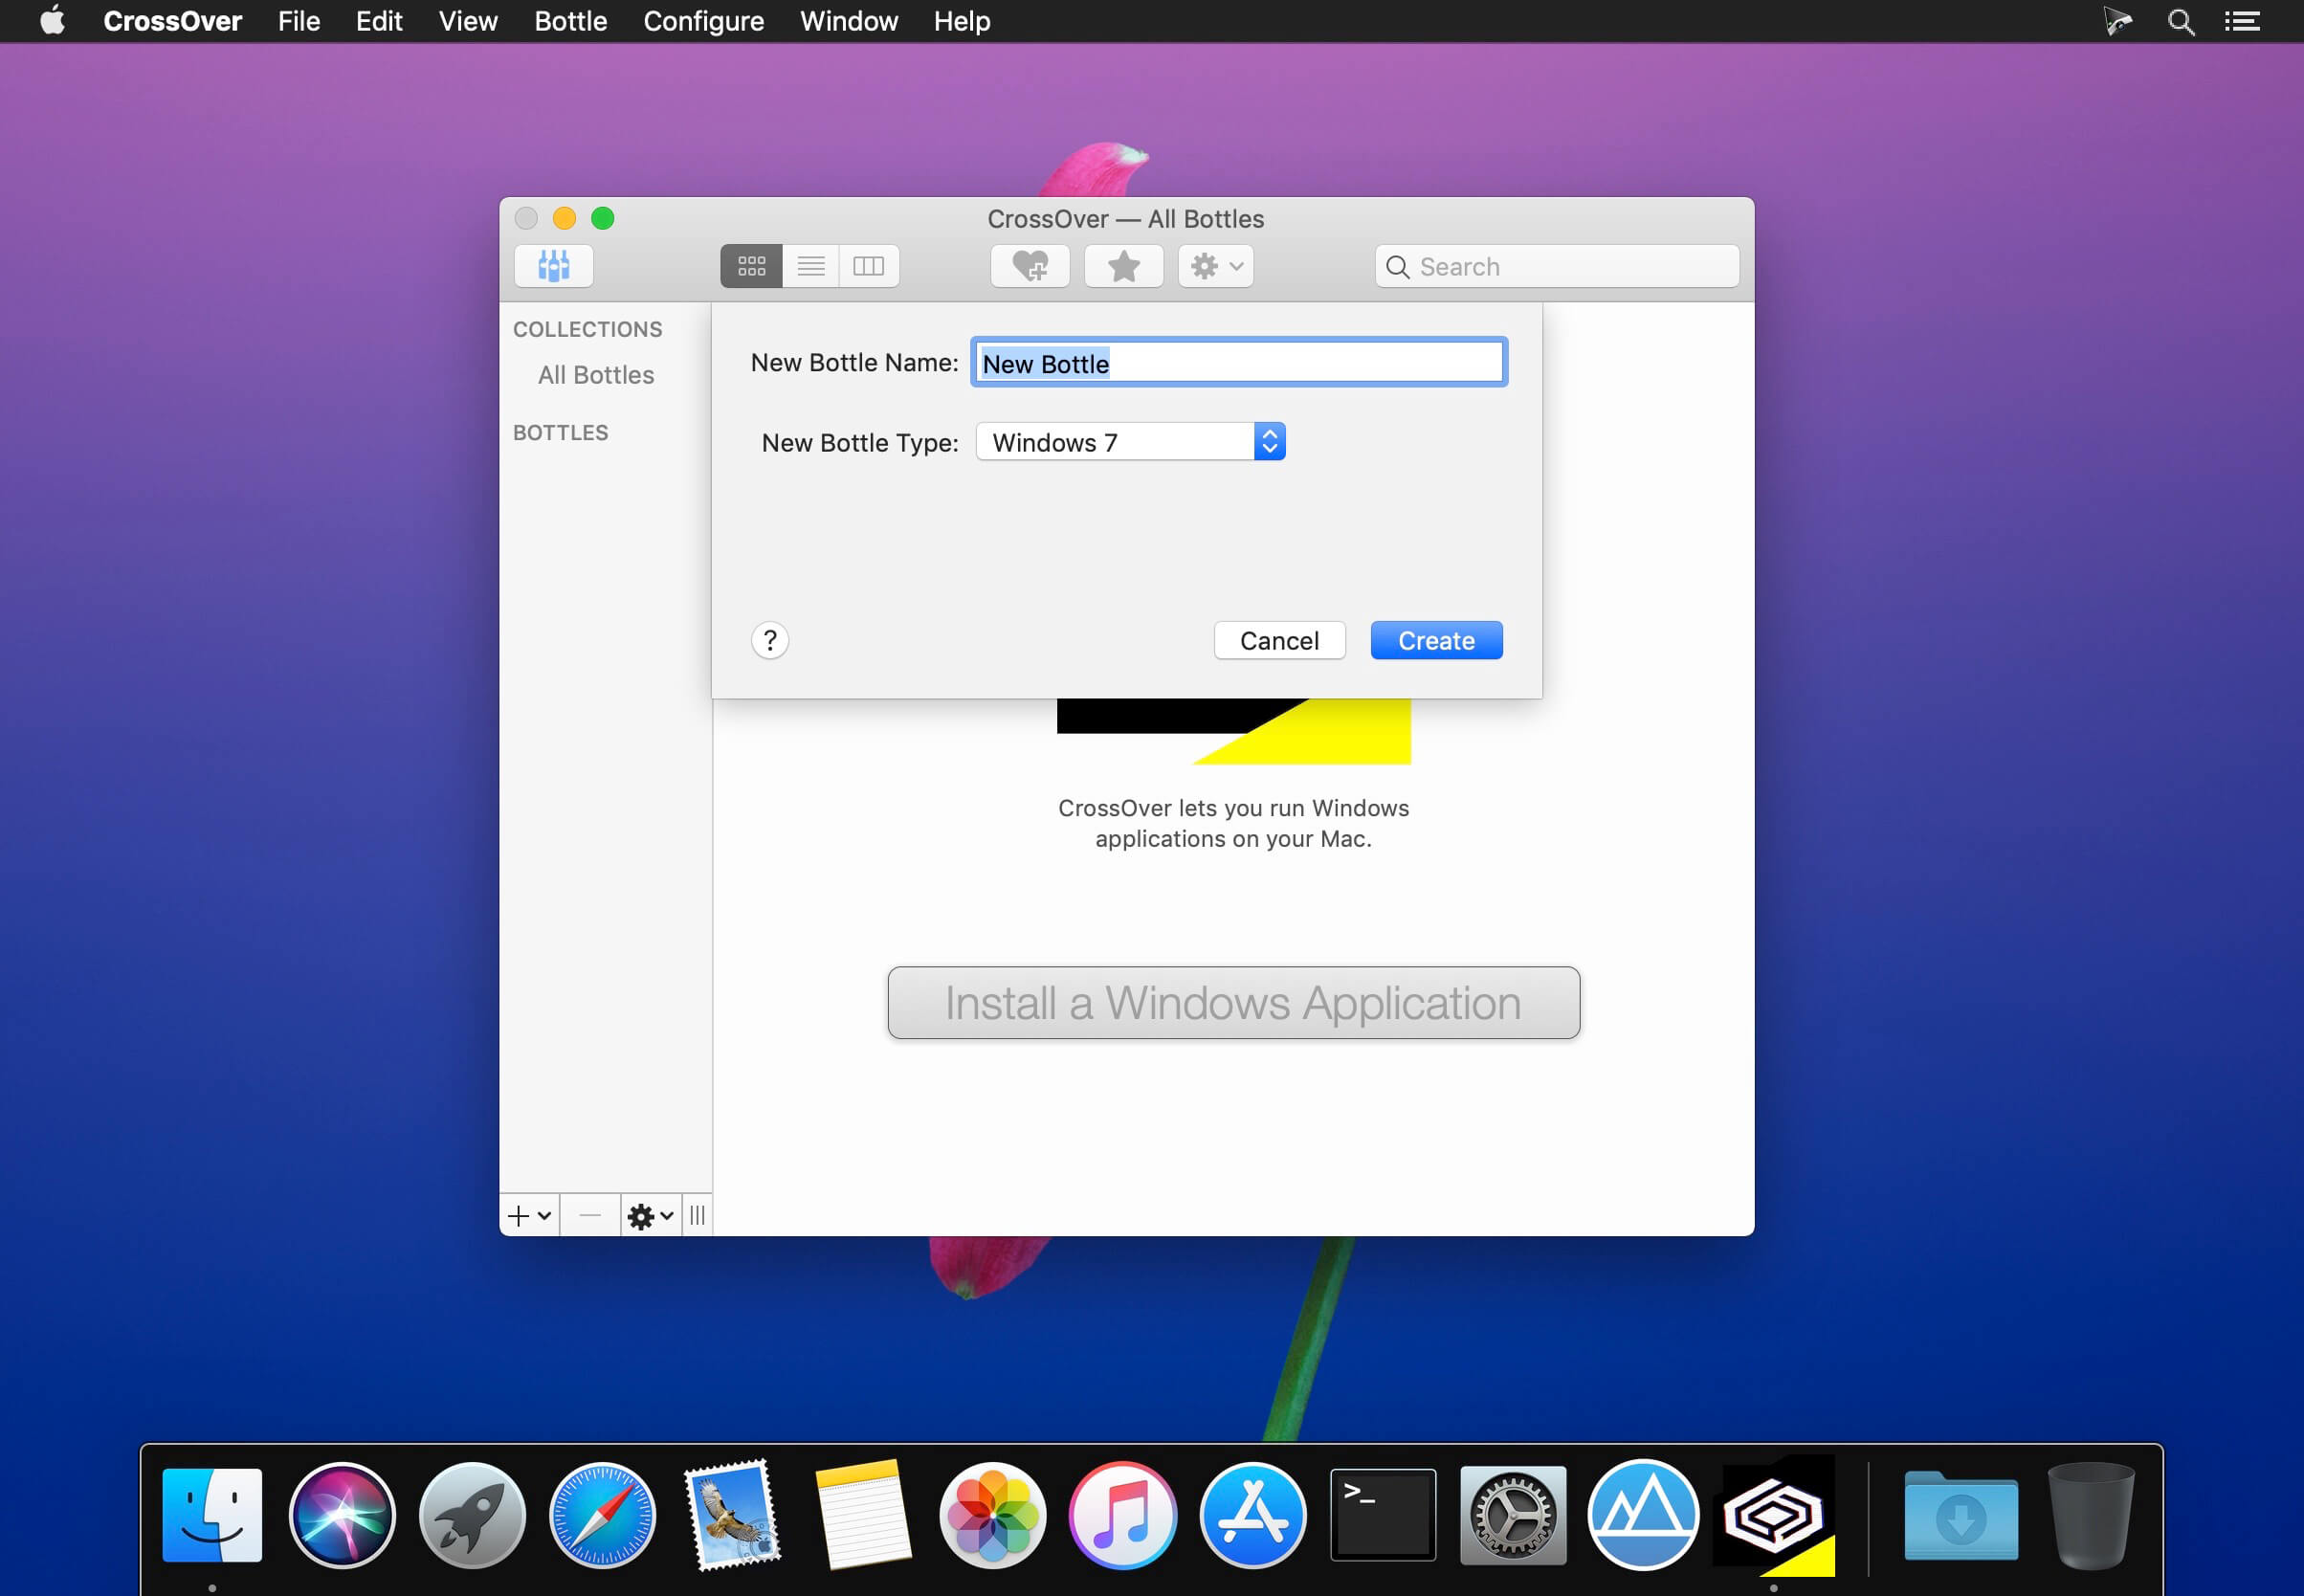Click the minus remove bottle button
The width and height of the screenshot is (2304, 1596).
tap(589, 1216)
